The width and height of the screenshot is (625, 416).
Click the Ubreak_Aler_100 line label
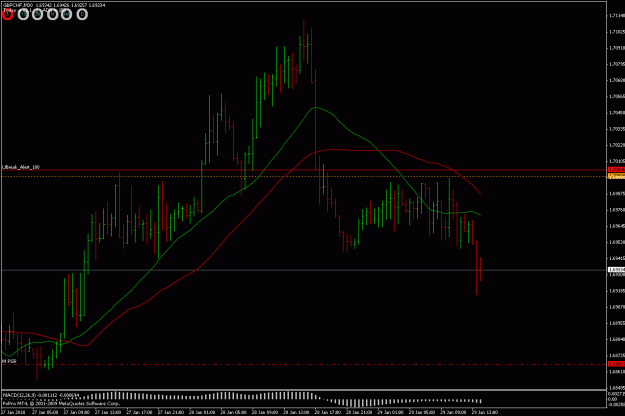tap(21, 167)
